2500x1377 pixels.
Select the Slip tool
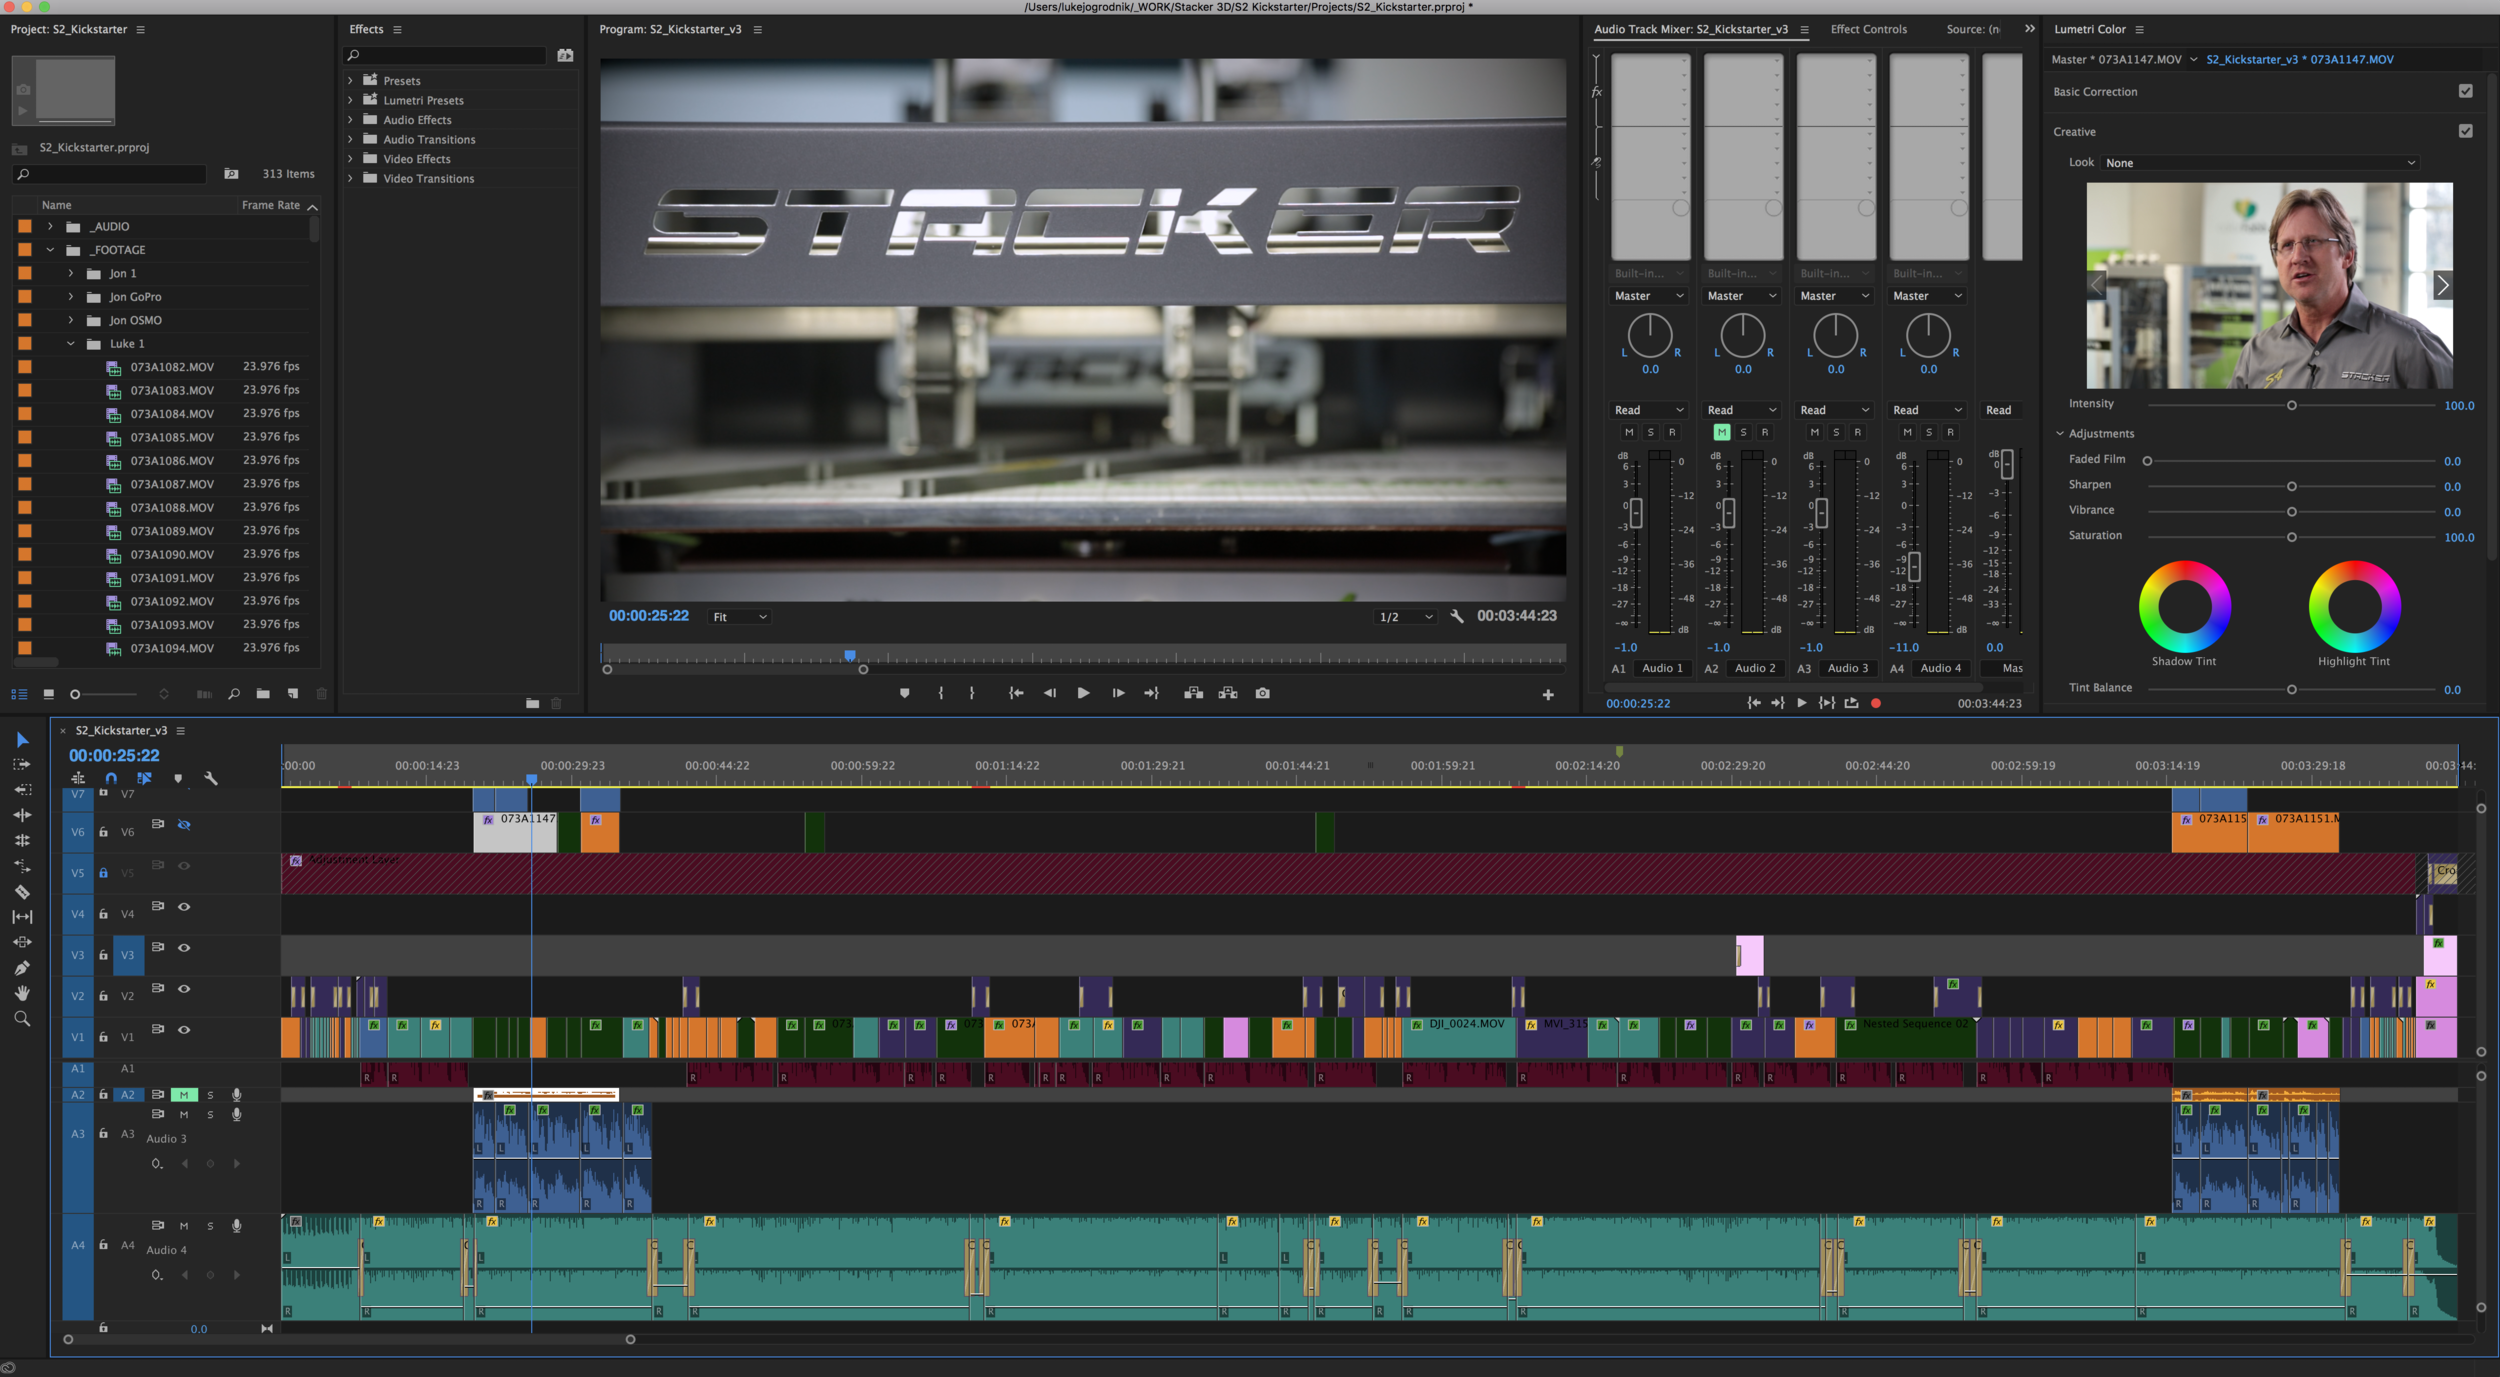(x=22, y=917)
